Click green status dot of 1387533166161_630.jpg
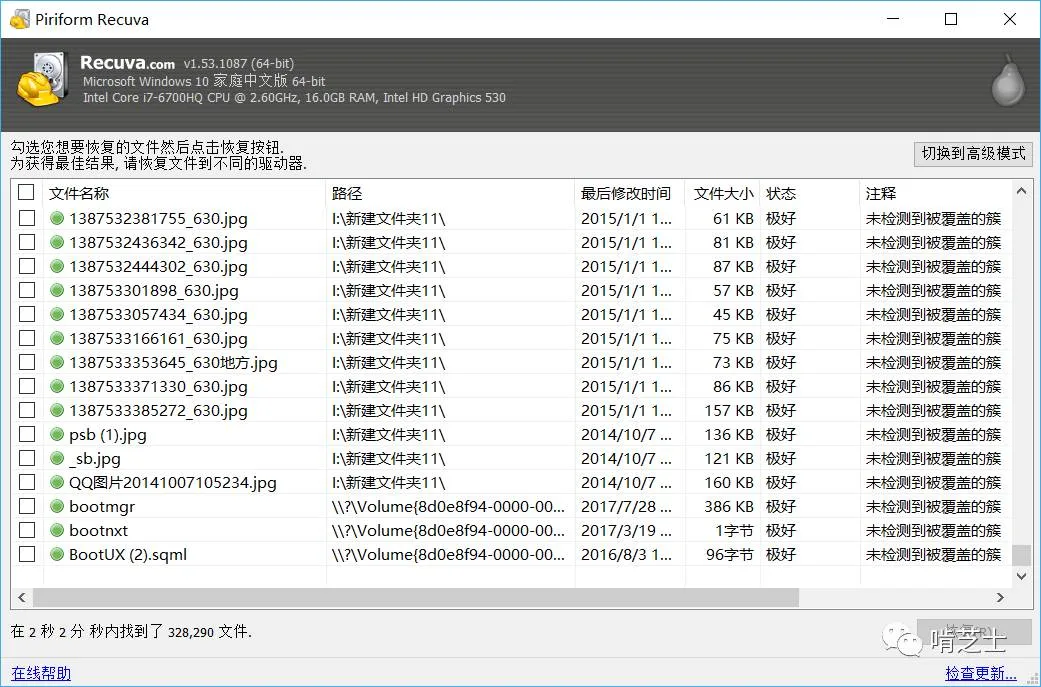Image resolution: width=1041 pixels, height=687 pixels. click(x=57, y=338)
